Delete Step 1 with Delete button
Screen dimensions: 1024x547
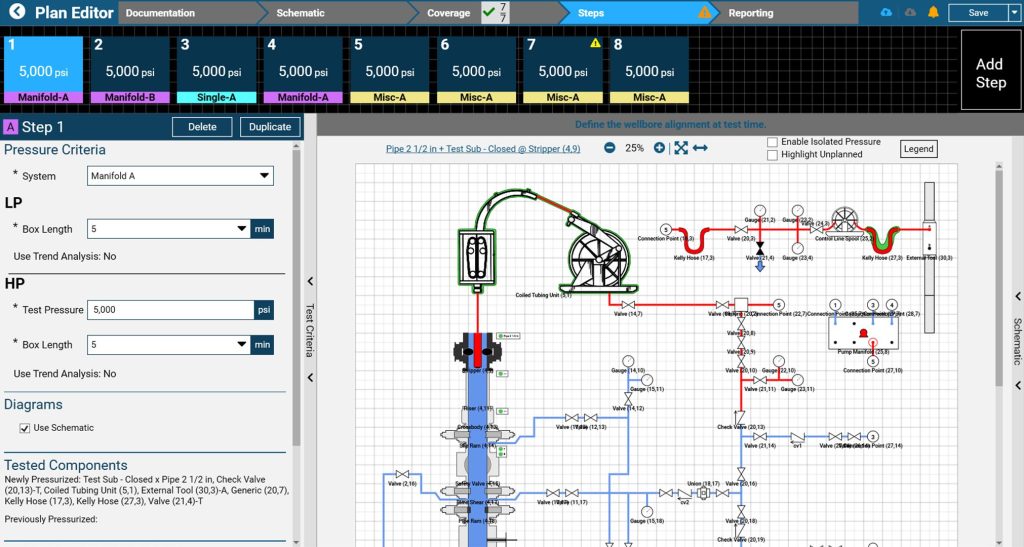[202, 127]
